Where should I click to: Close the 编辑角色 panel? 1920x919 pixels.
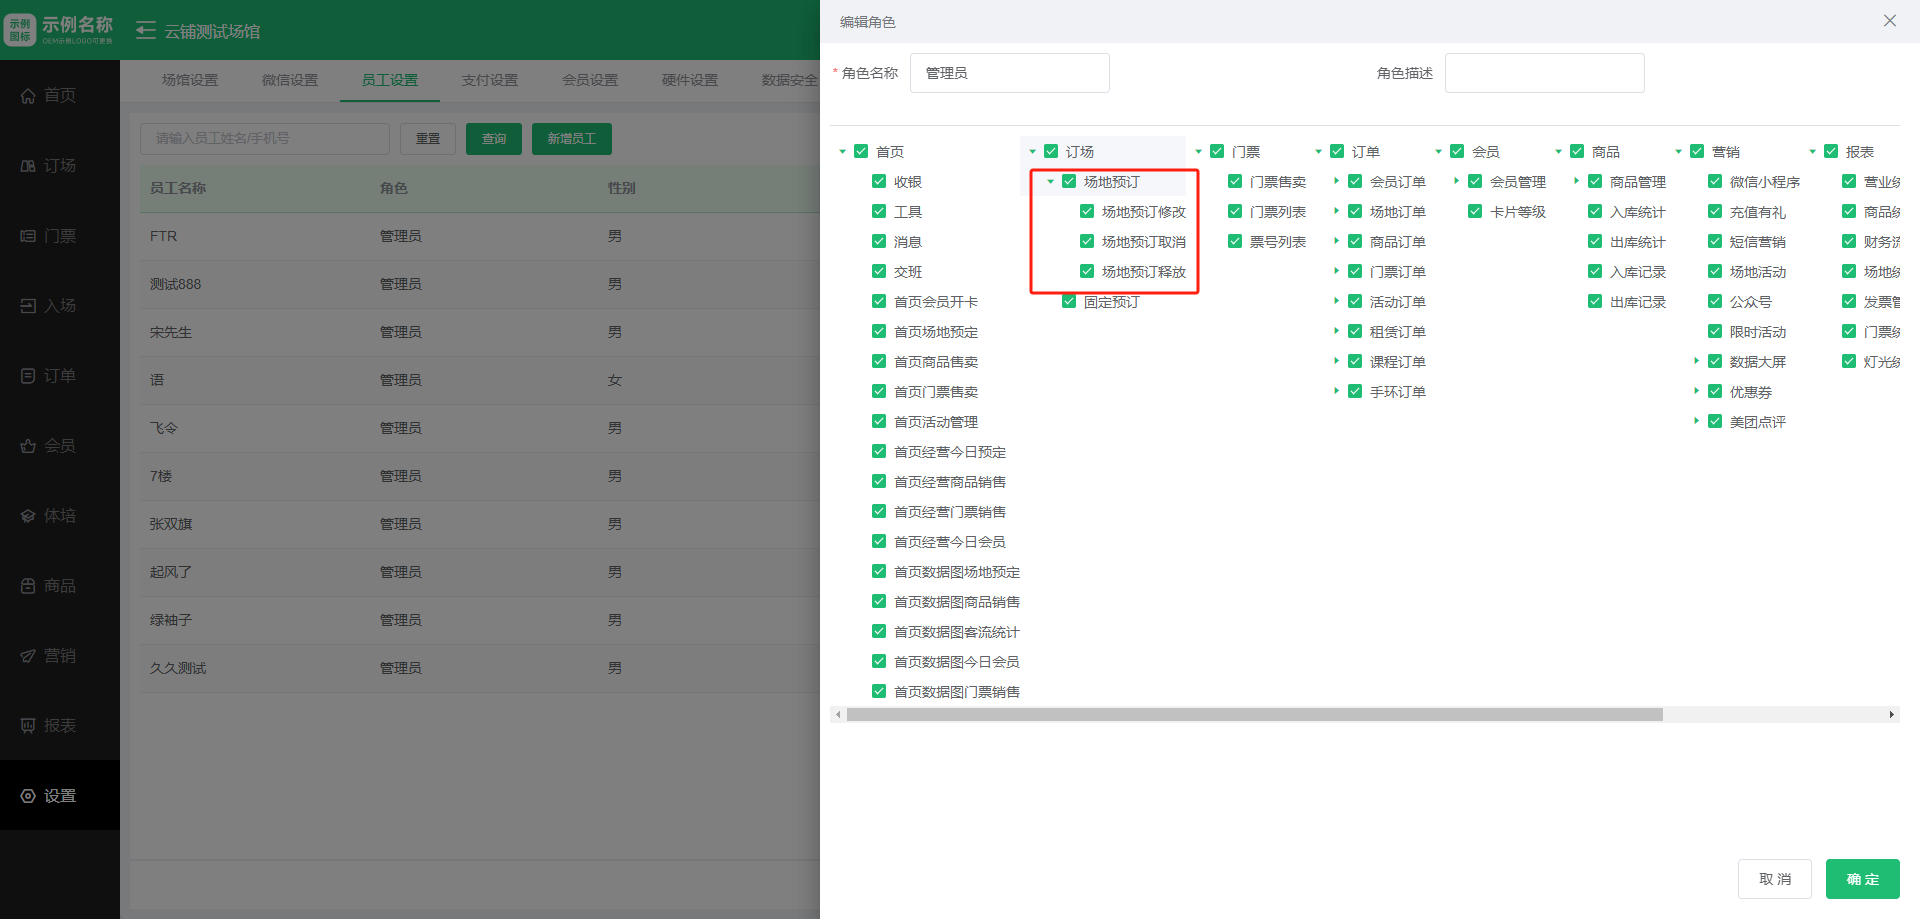(x=1890, y=21)
